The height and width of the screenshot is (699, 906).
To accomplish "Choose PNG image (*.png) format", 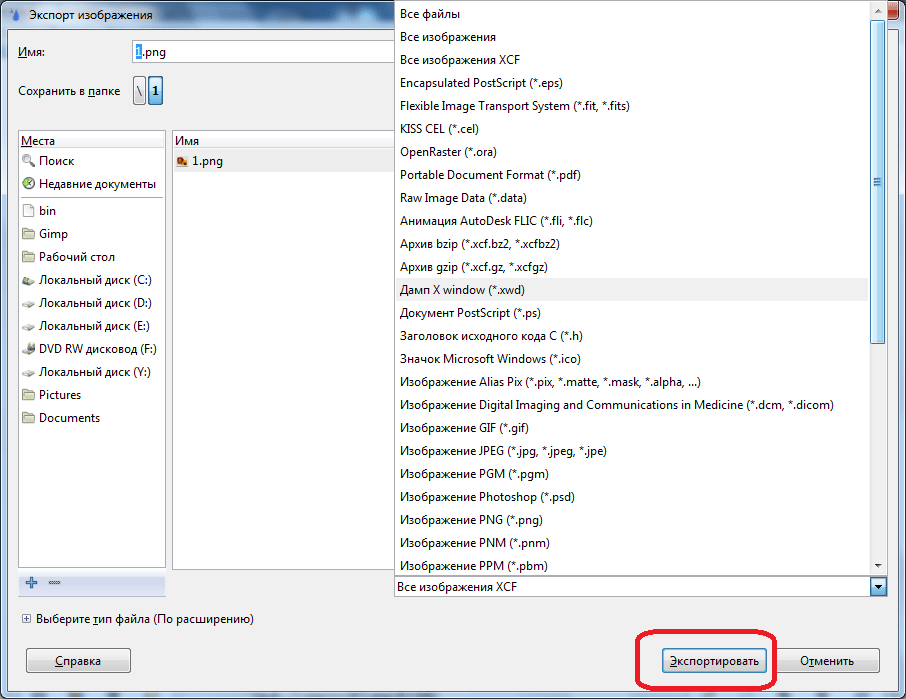I will tap(472, 520).
